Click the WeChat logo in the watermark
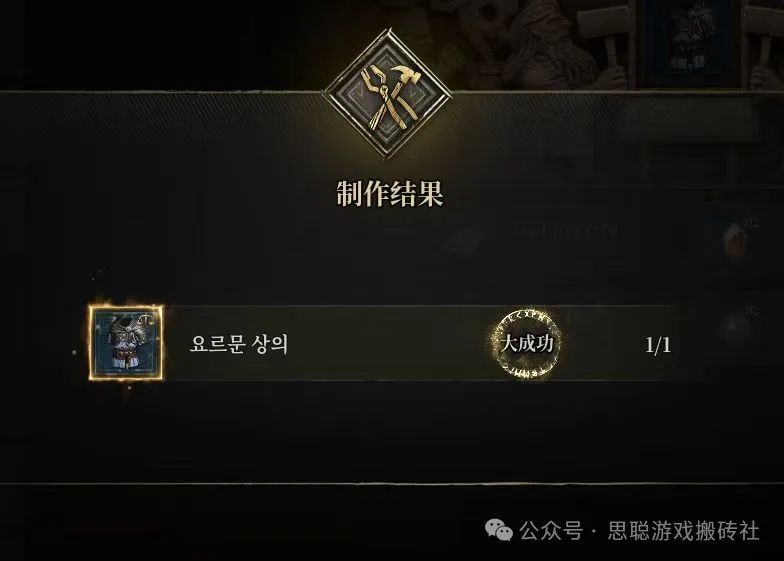Viewport: 784px width, 561px height. (x=498, y=530)
